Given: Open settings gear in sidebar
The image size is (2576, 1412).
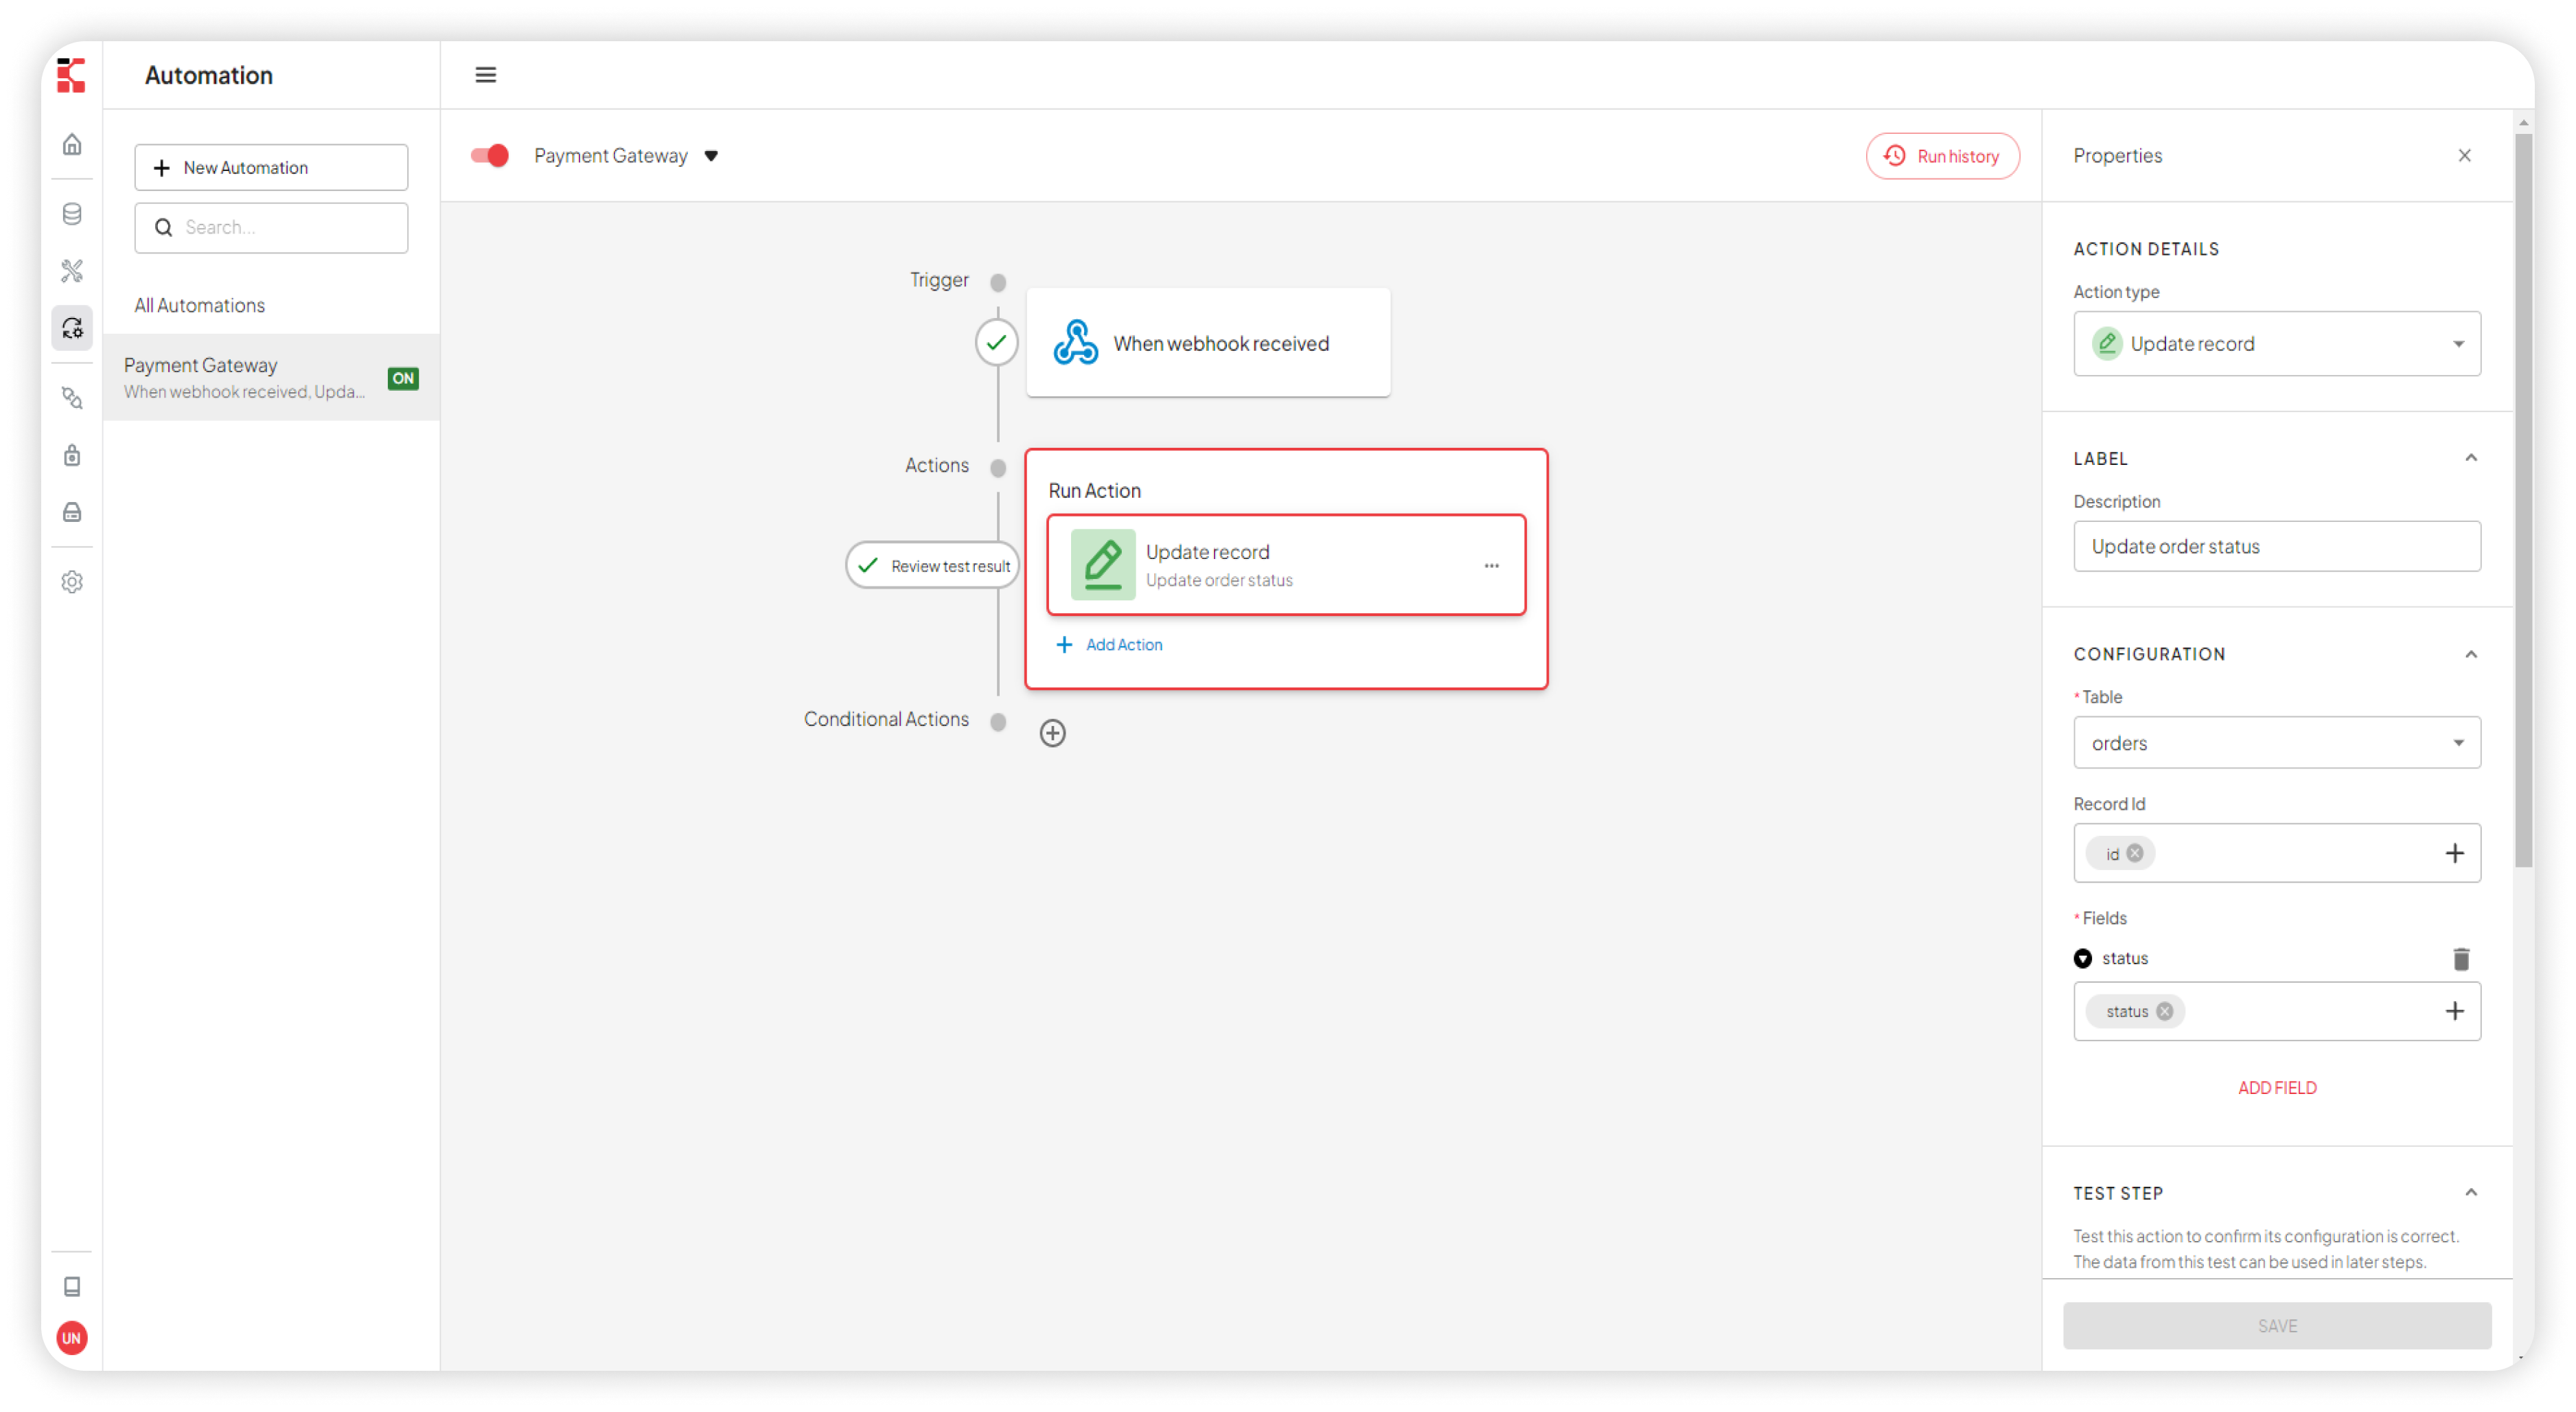Looking at the screenshot, I should [72, 582].
